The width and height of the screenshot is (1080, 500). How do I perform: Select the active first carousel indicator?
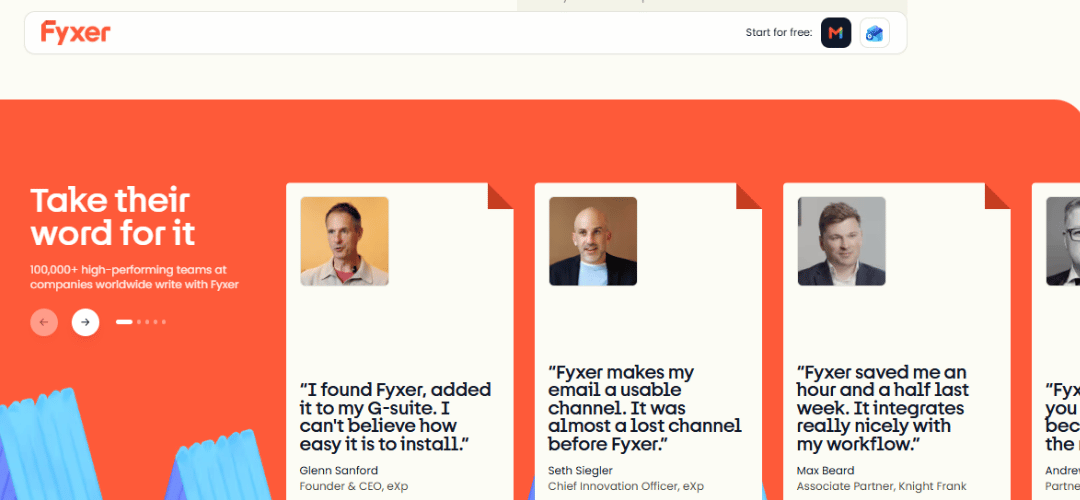[124, 322]
